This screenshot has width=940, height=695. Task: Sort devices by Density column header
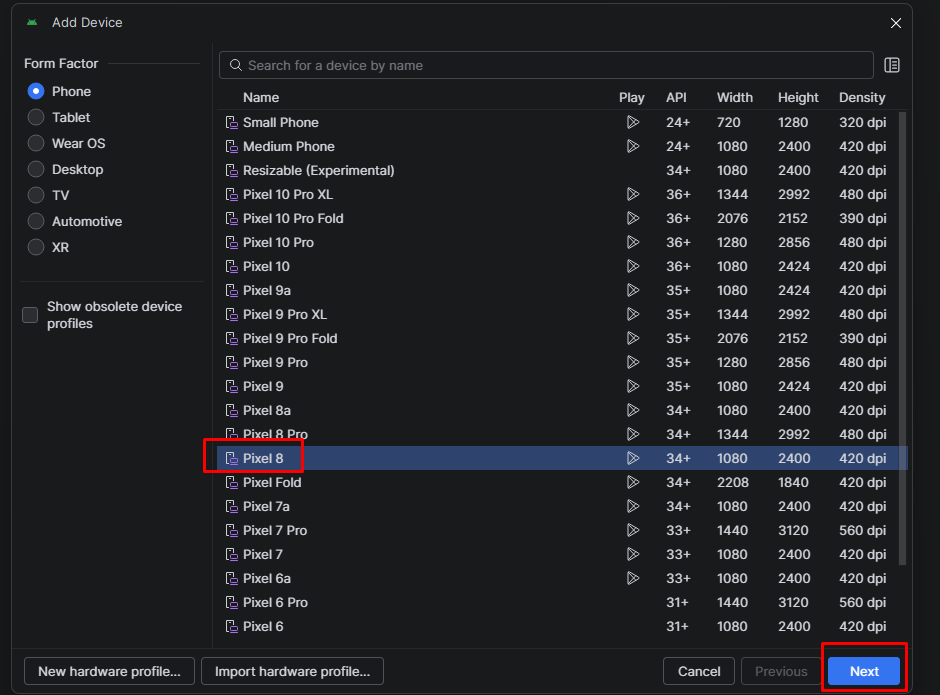click(x=861, y=97)
